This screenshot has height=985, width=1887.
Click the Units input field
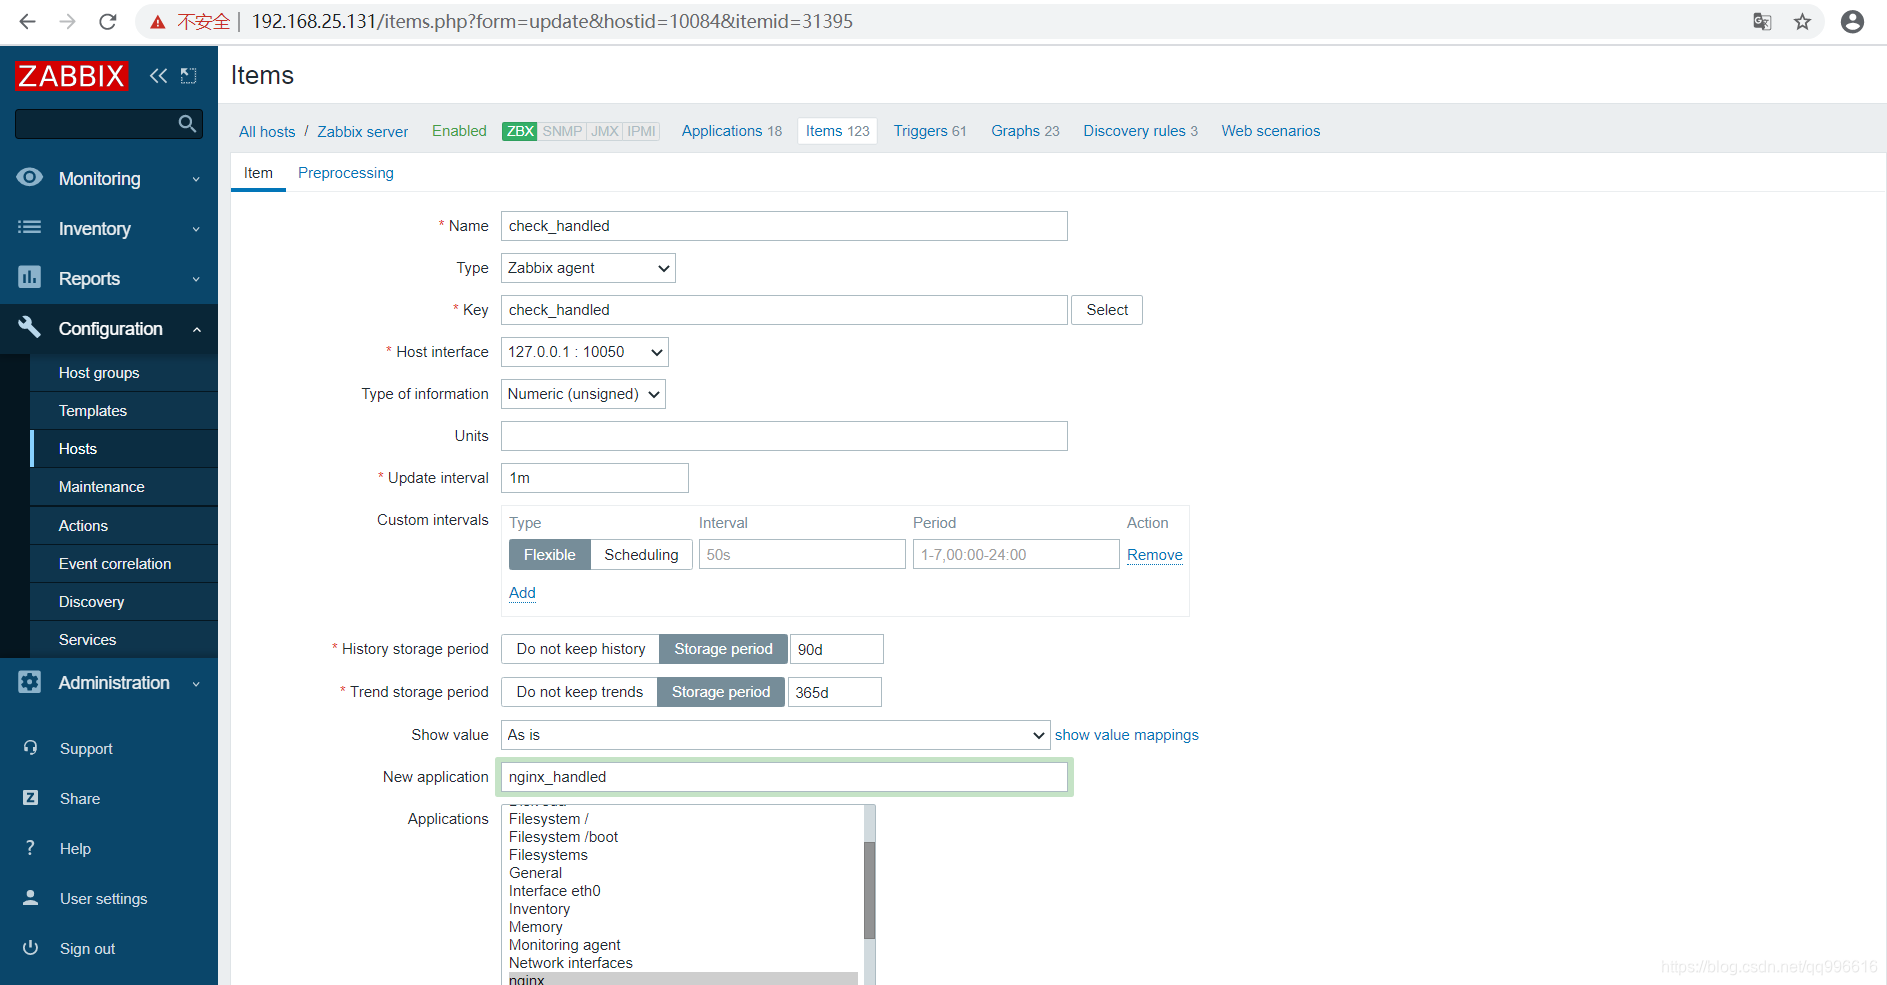(784, 436)
